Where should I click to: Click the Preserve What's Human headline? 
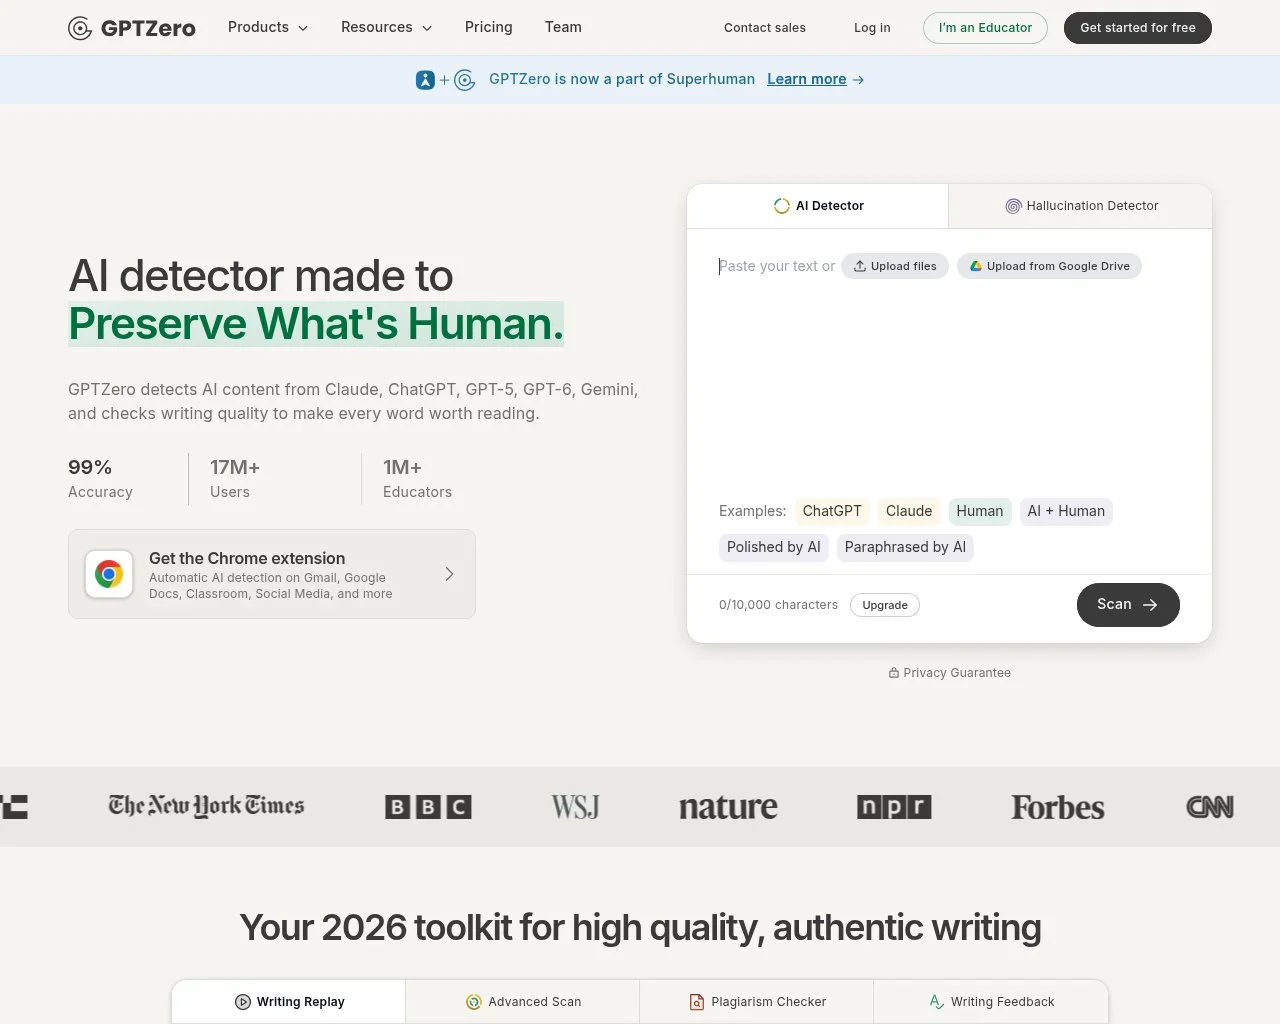tap(316, 324)
